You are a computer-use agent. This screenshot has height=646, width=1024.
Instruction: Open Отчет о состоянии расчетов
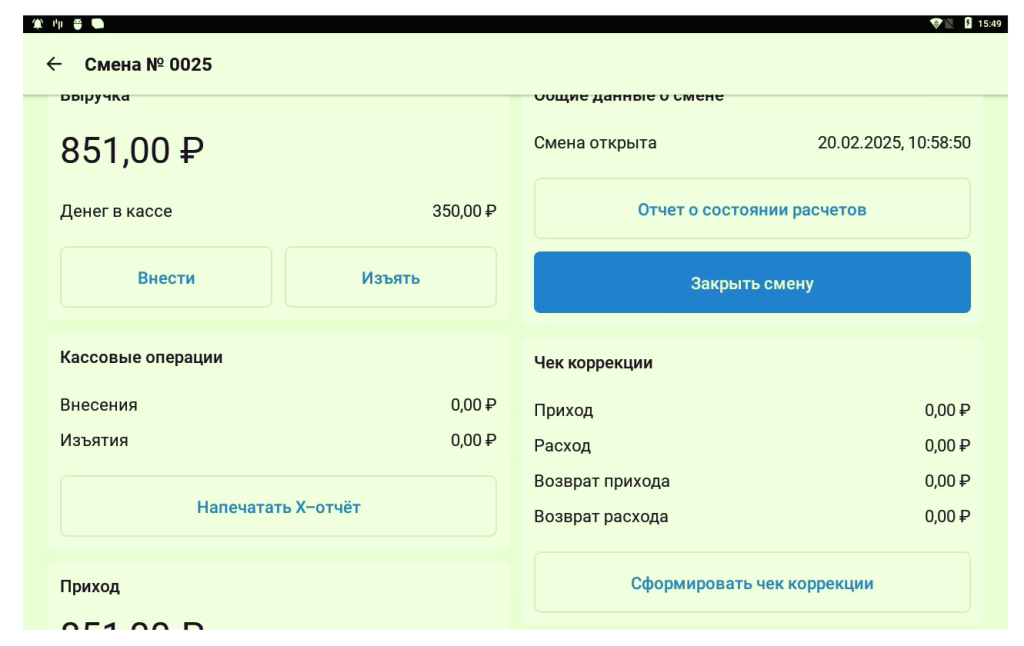[x=752, y=210]
